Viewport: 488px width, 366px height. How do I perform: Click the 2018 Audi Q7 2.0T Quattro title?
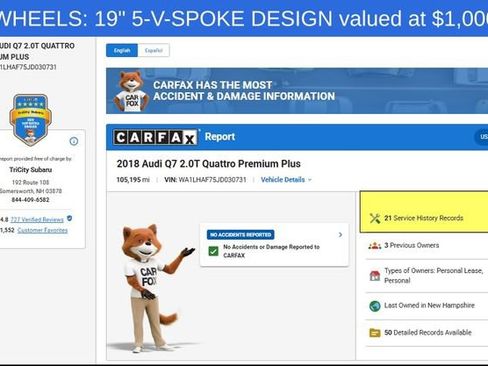[x=209, y=164]
